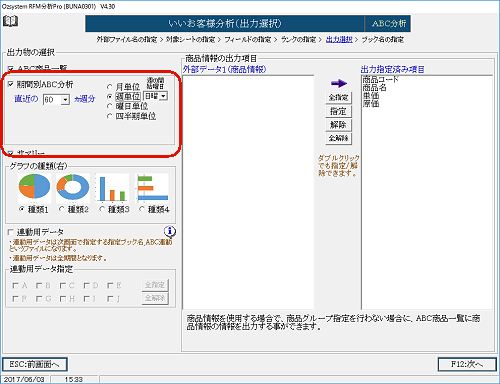Viewport: 500px width, 384px height.
Task: Toggle the disabled checkbox D
Action: pyautogui.click(x=87, y=285)
